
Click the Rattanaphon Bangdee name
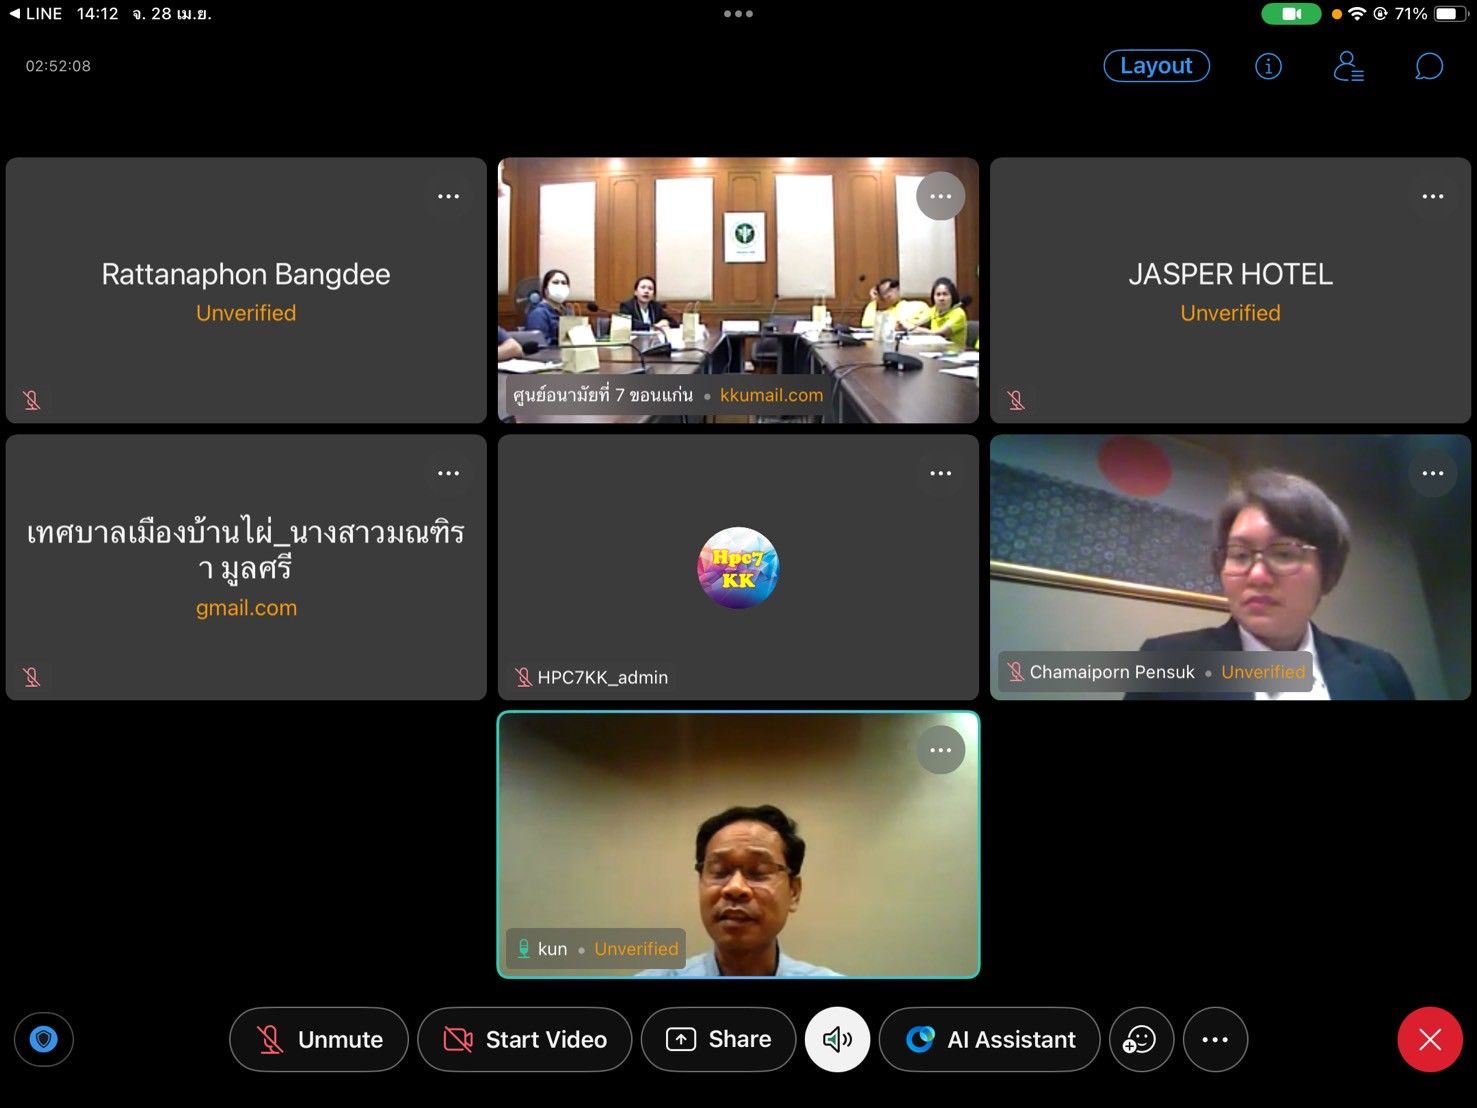(x=246, y=274)
